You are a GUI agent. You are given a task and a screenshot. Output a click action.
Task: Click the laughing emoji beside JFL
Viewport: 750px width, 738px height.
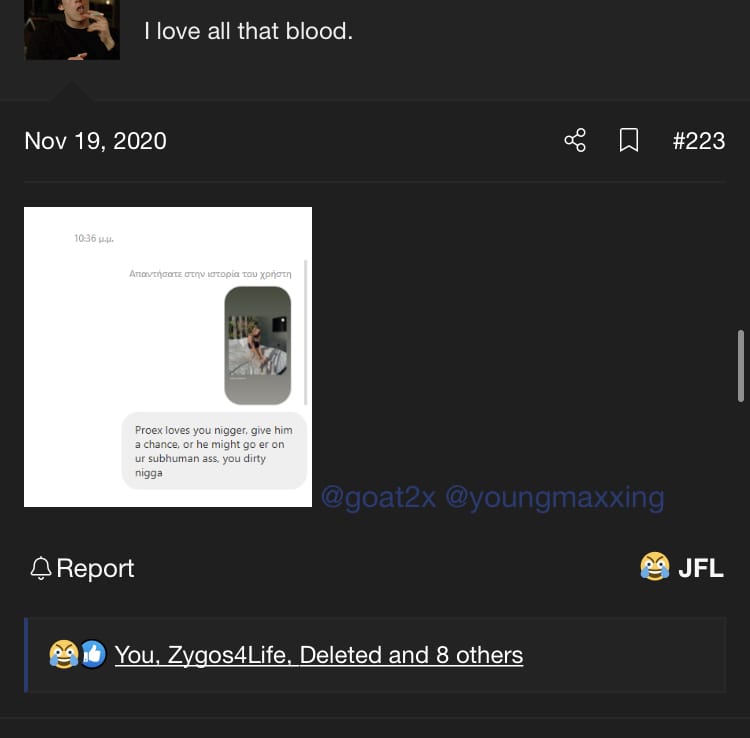(655, 566)
